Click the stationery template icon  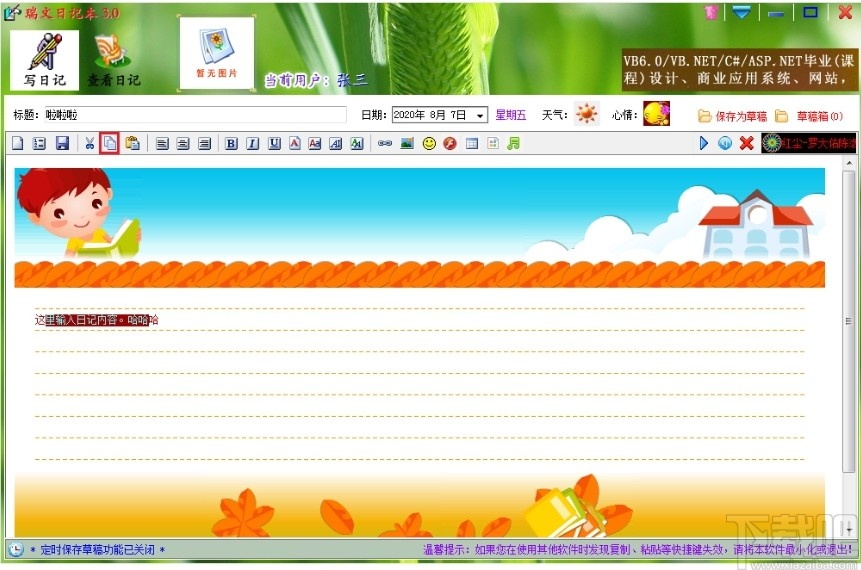point(493,144)
